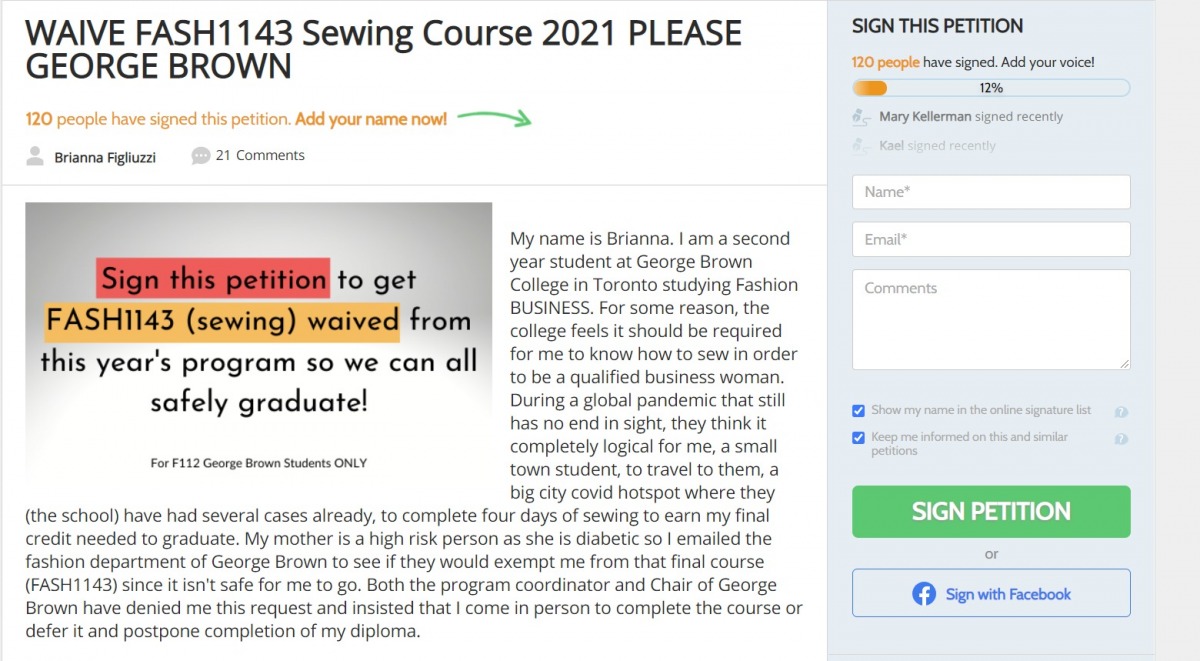Click signer icon next to Kael
Screen dimensions: 1200x661
(x=861, y=146)
